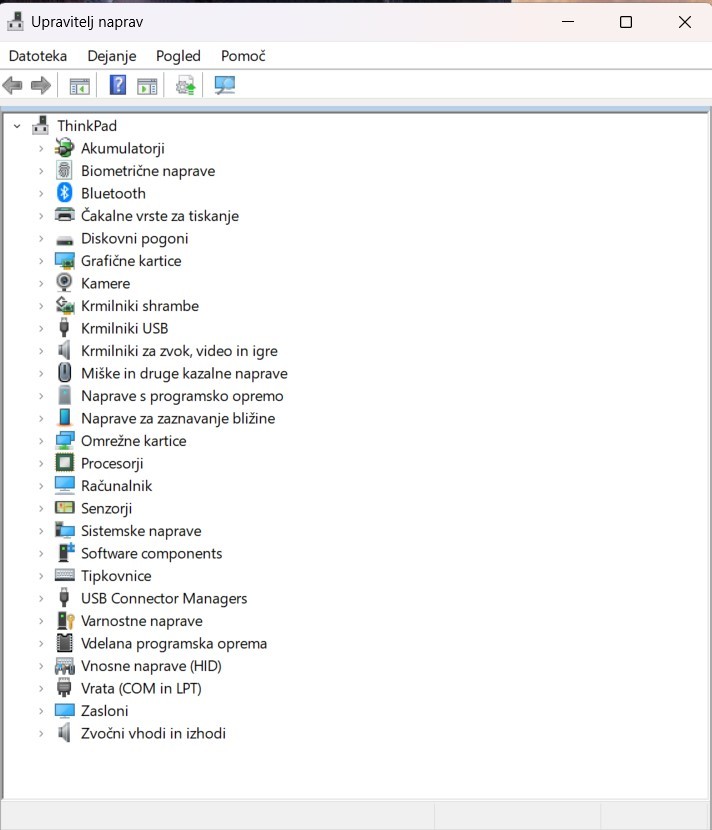Click the webcam icon next to Kamere
This screenshot has width=712, height=830.
tap(65, 283)
